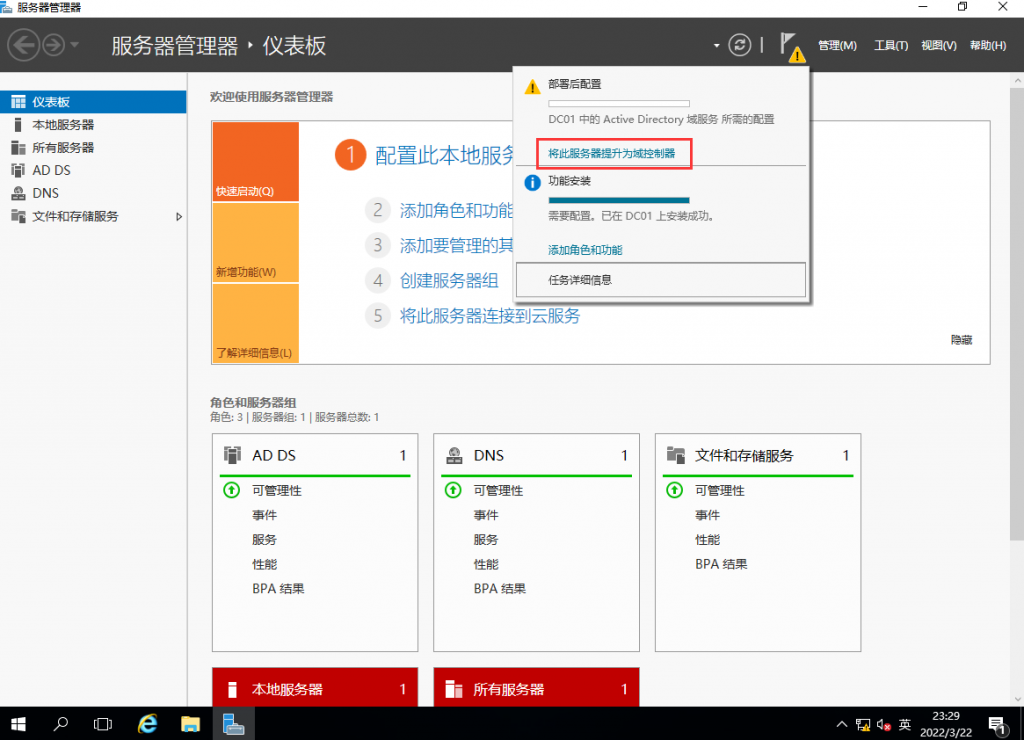Click the DNS tile icon
1024x740 pixels.
click(454, 455)
